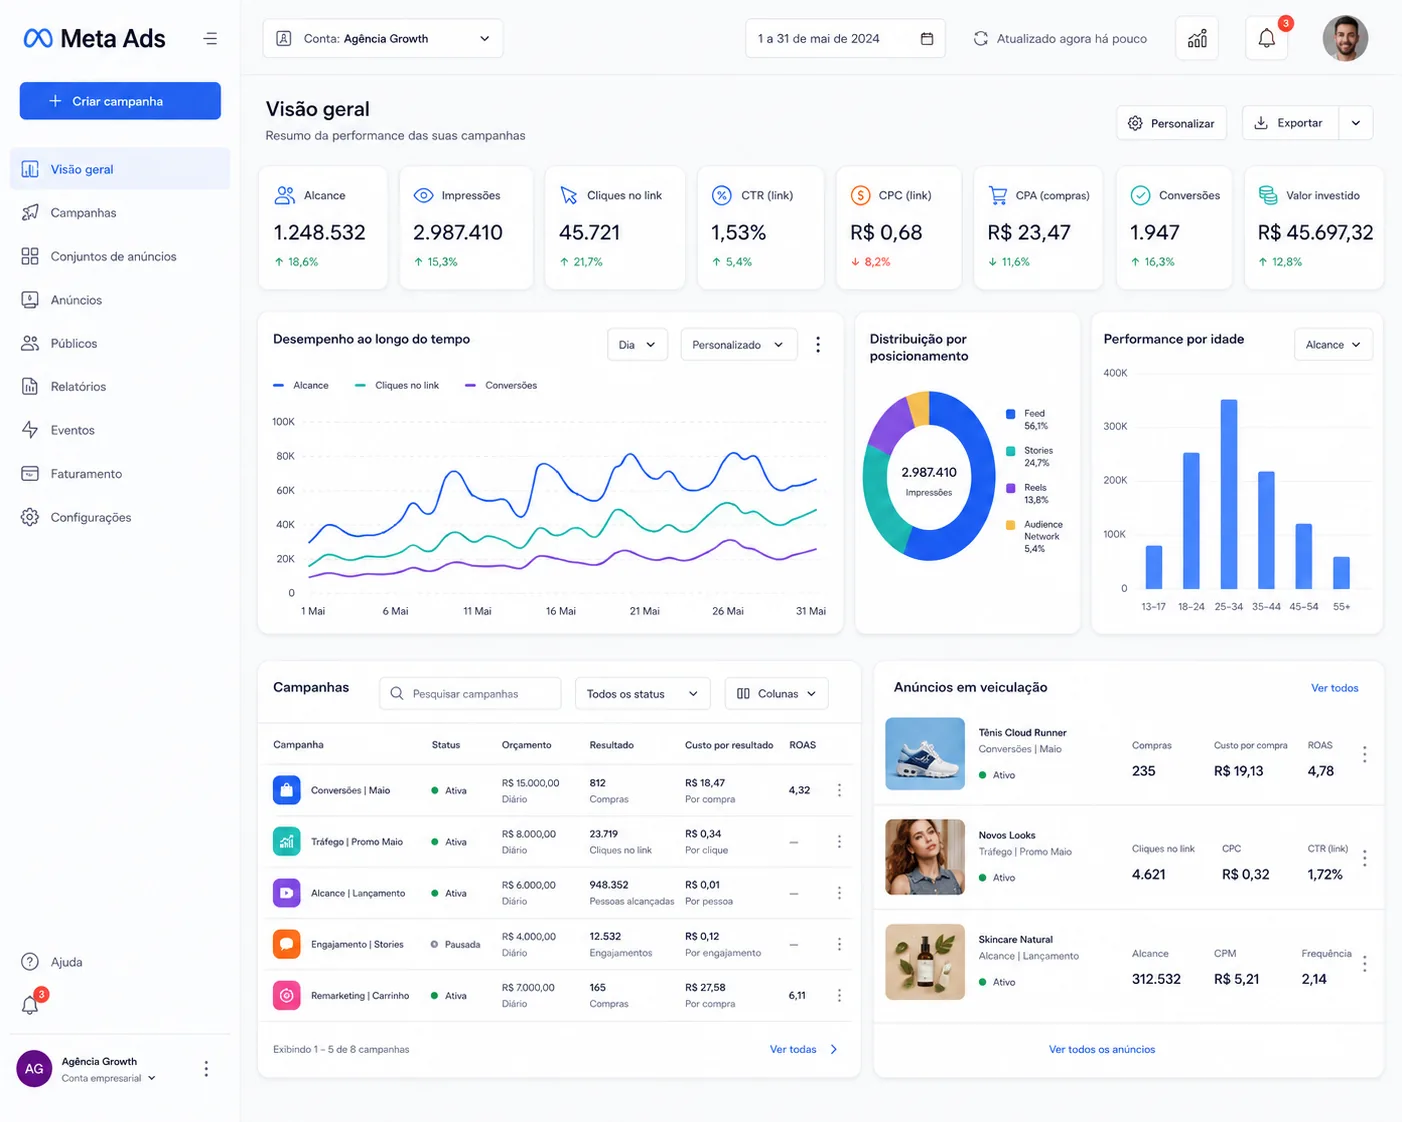Click the Reels purple color swatch in legend
The height and width of the screenshot is (1122, 1402).
[x=1010, y=488]
